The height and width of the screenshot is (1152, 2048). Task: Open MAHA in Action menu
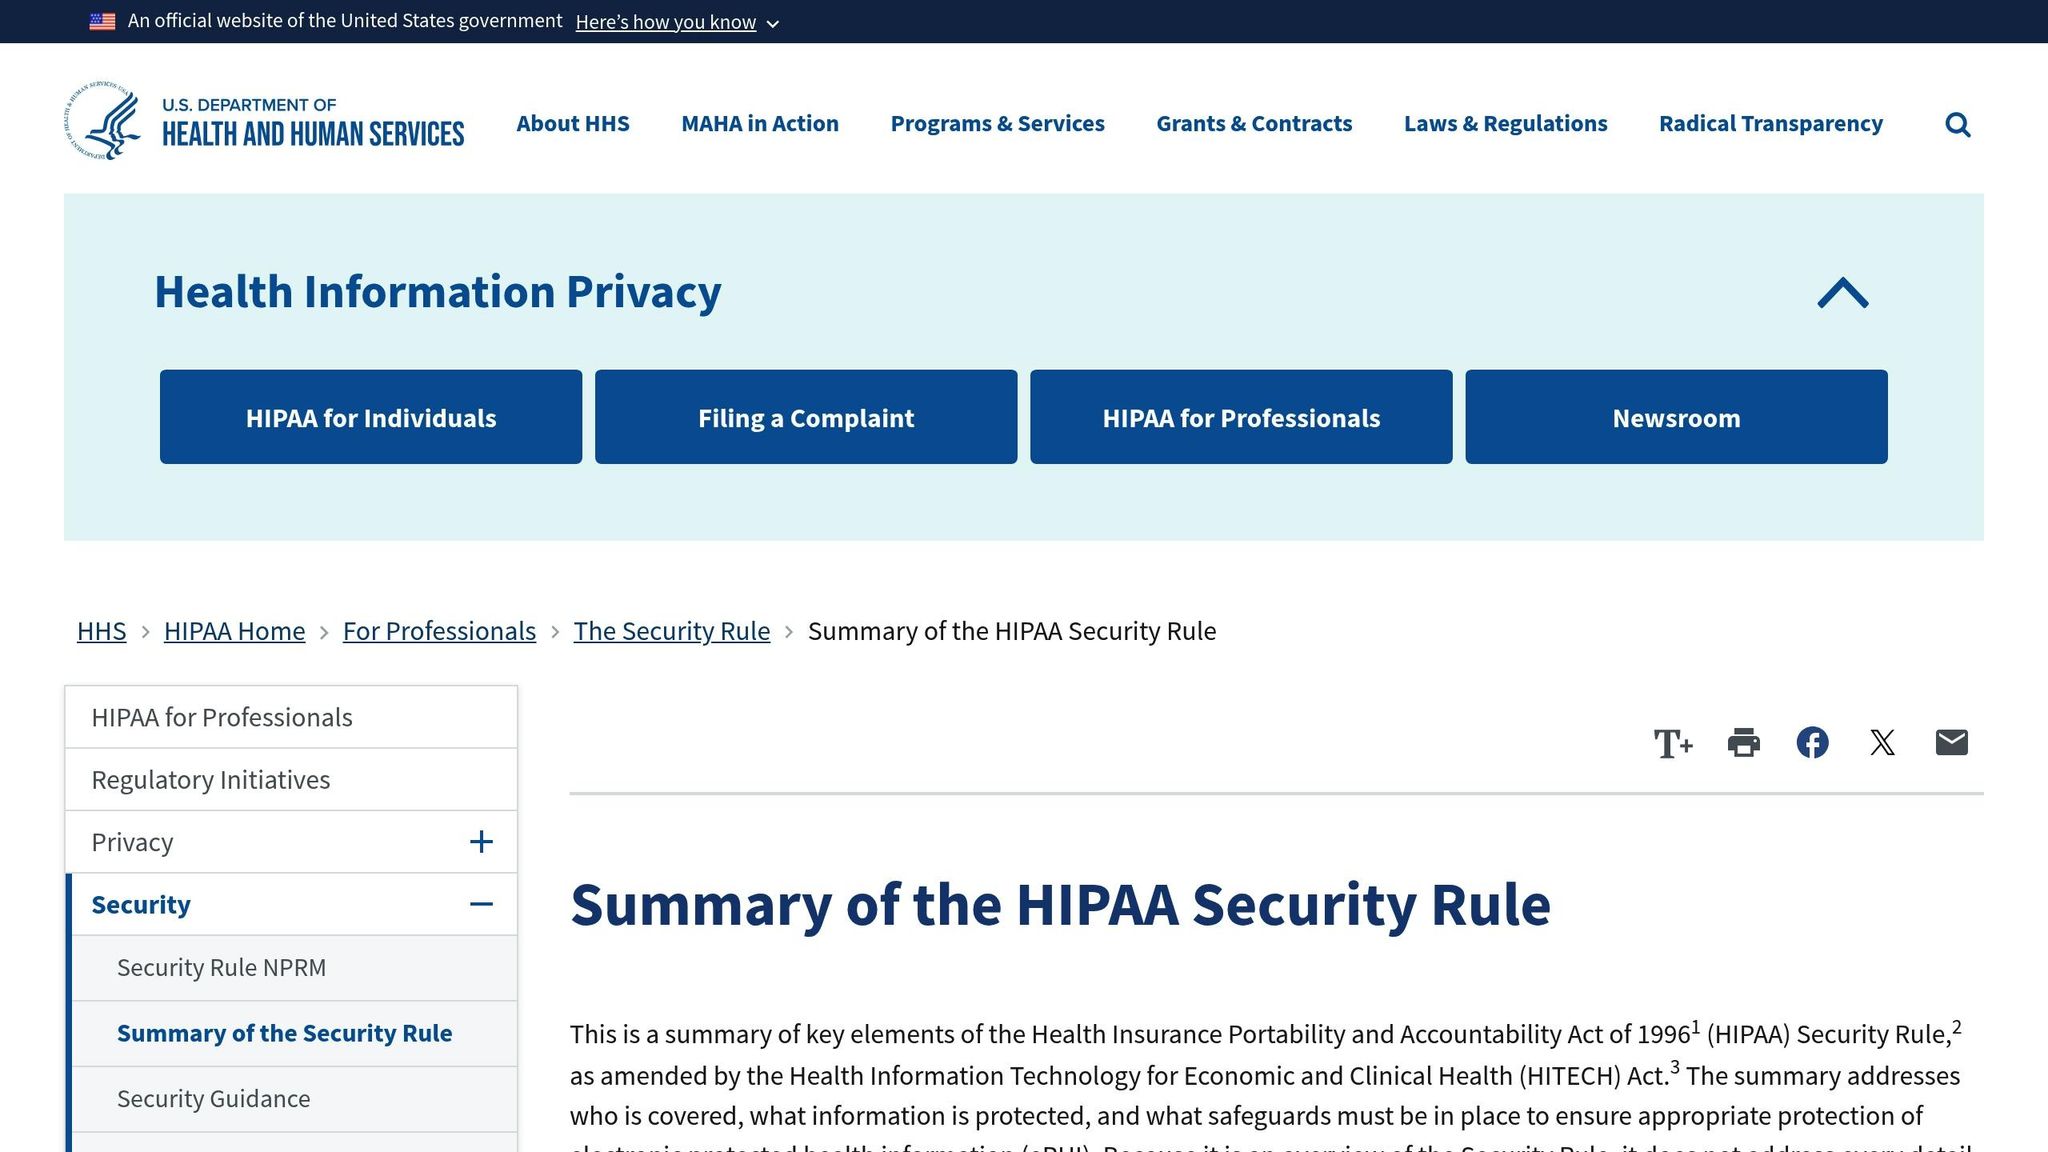760,123
